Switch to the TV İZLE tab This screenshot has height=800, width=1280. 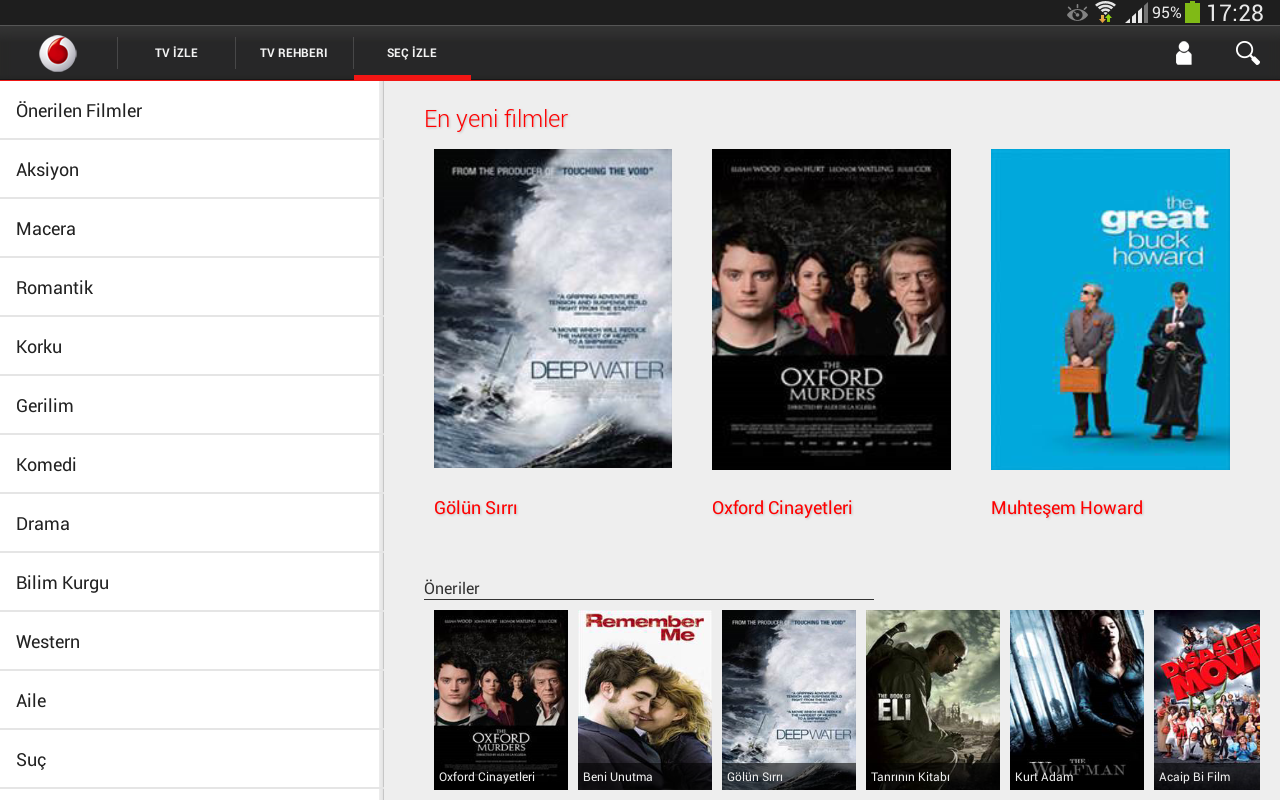tap(176, 53)
